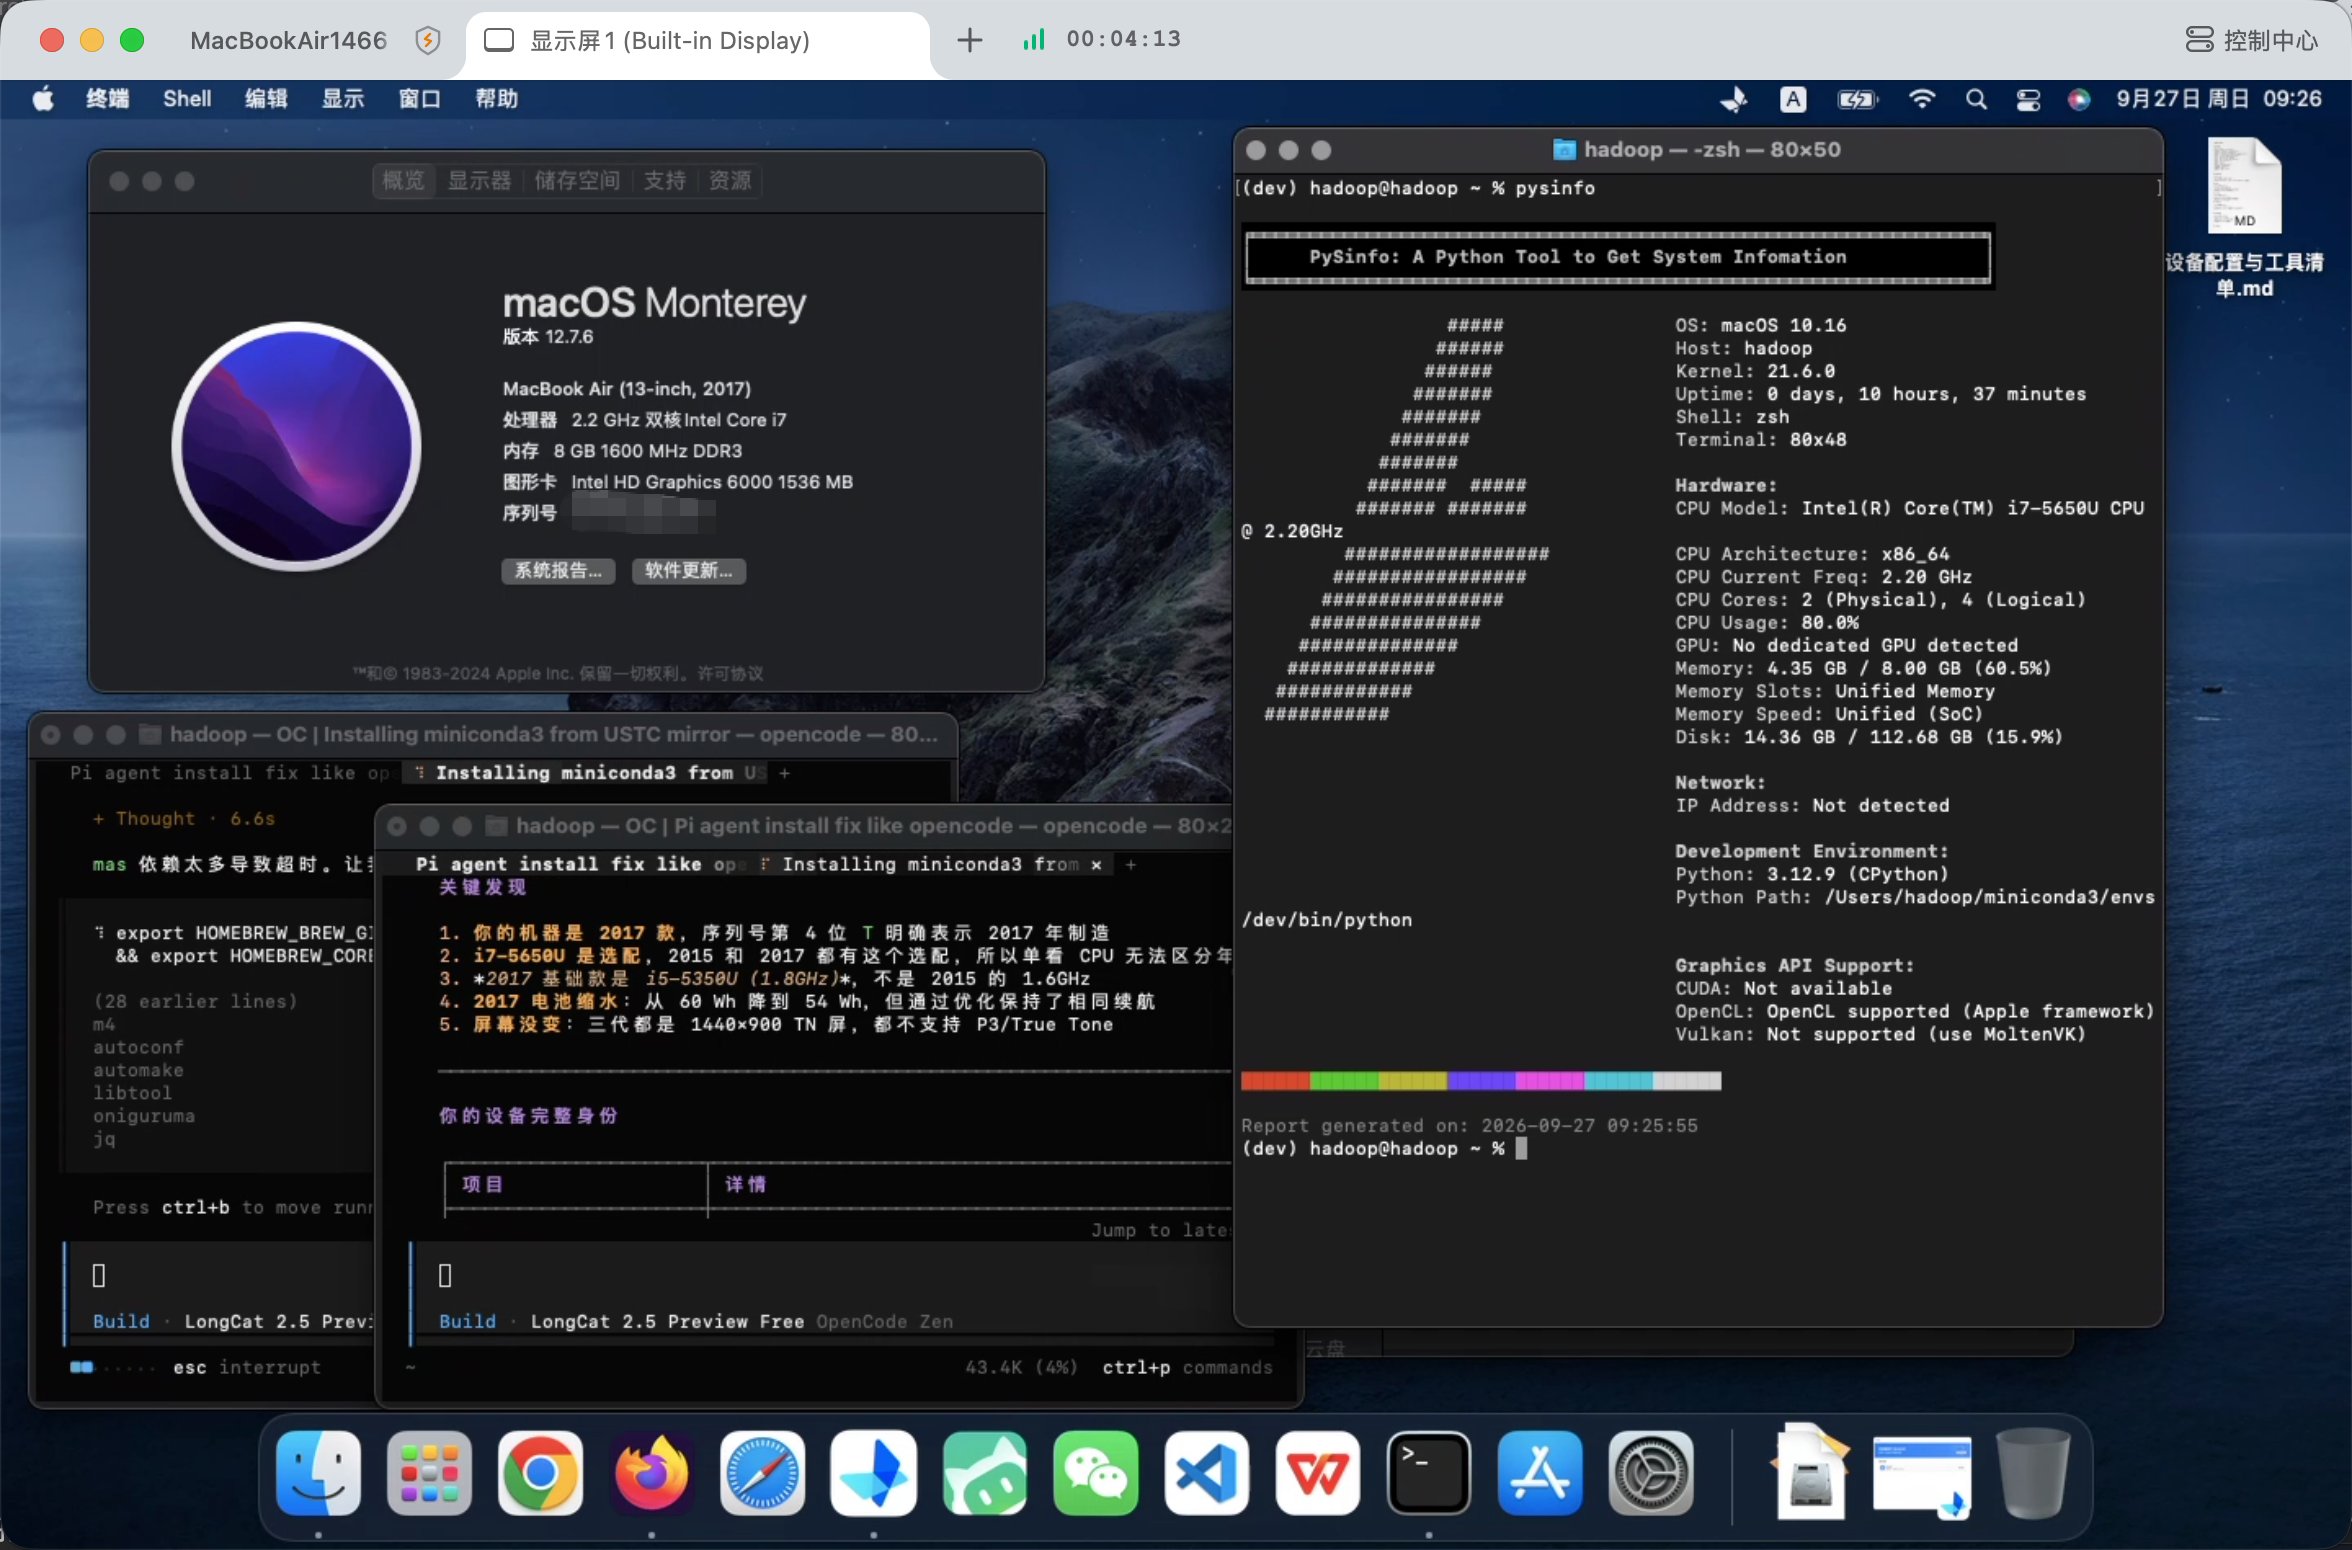The width and height of the screenshot is (2352, 1550).
Task: Open Finder from the Dock
Action: point(318,1473)
